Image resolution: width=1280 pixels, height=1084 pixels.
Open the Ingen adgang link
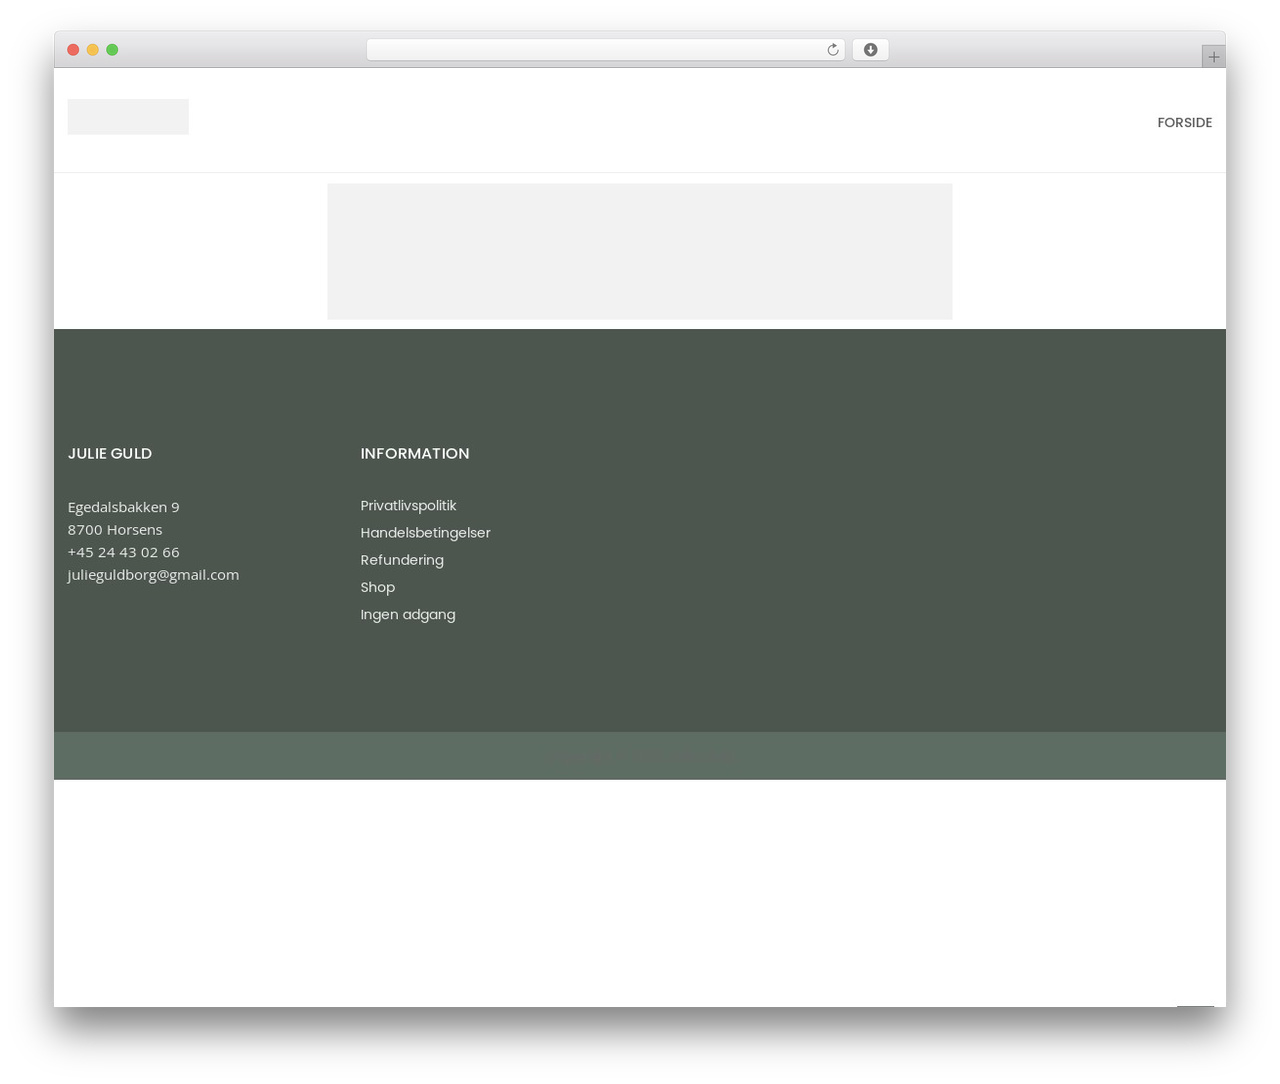point(408,614)
